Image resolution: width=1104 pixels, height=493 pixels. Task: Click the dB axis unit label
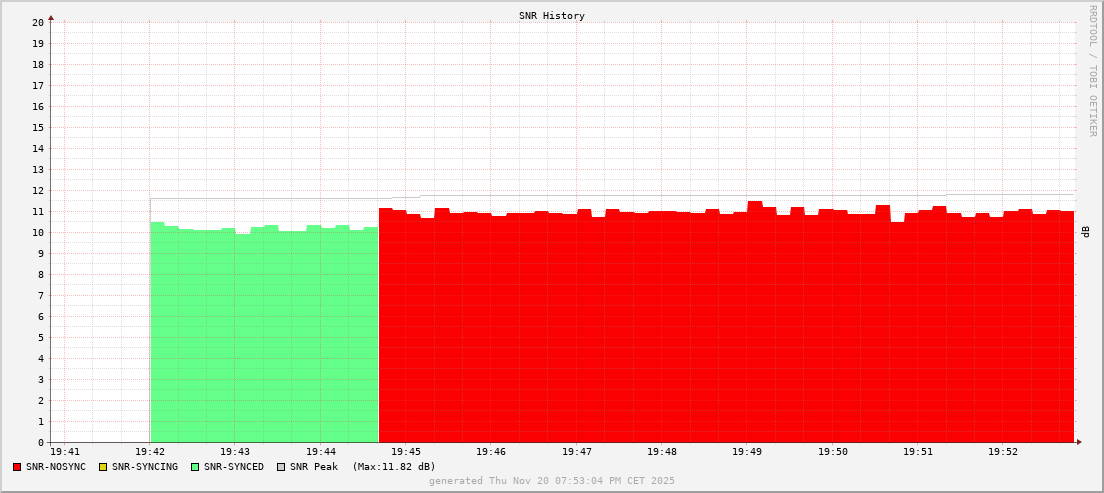1086,232
